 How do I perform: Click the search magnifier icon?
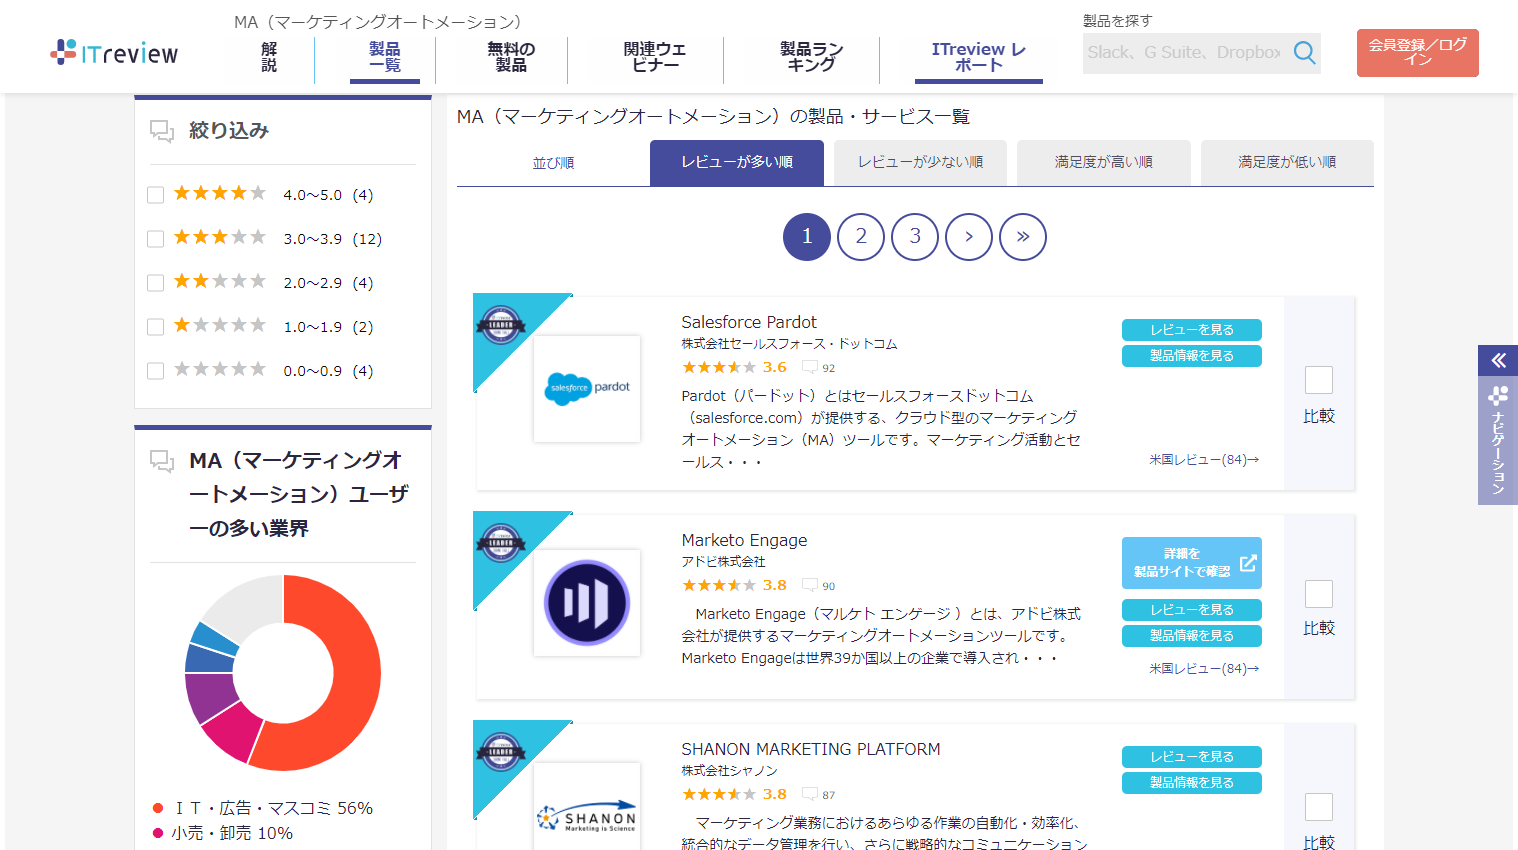point(1304,52)
